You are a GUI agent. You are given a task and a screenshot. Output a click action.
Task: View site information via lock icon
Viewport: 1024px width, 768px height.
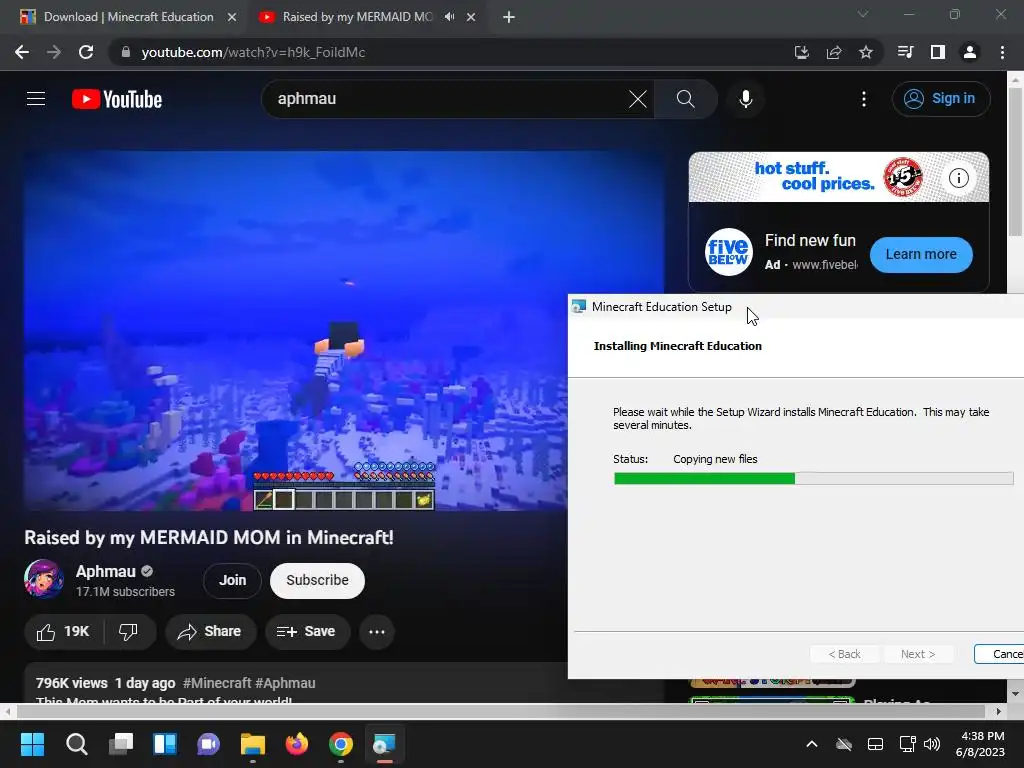point(126,52)
